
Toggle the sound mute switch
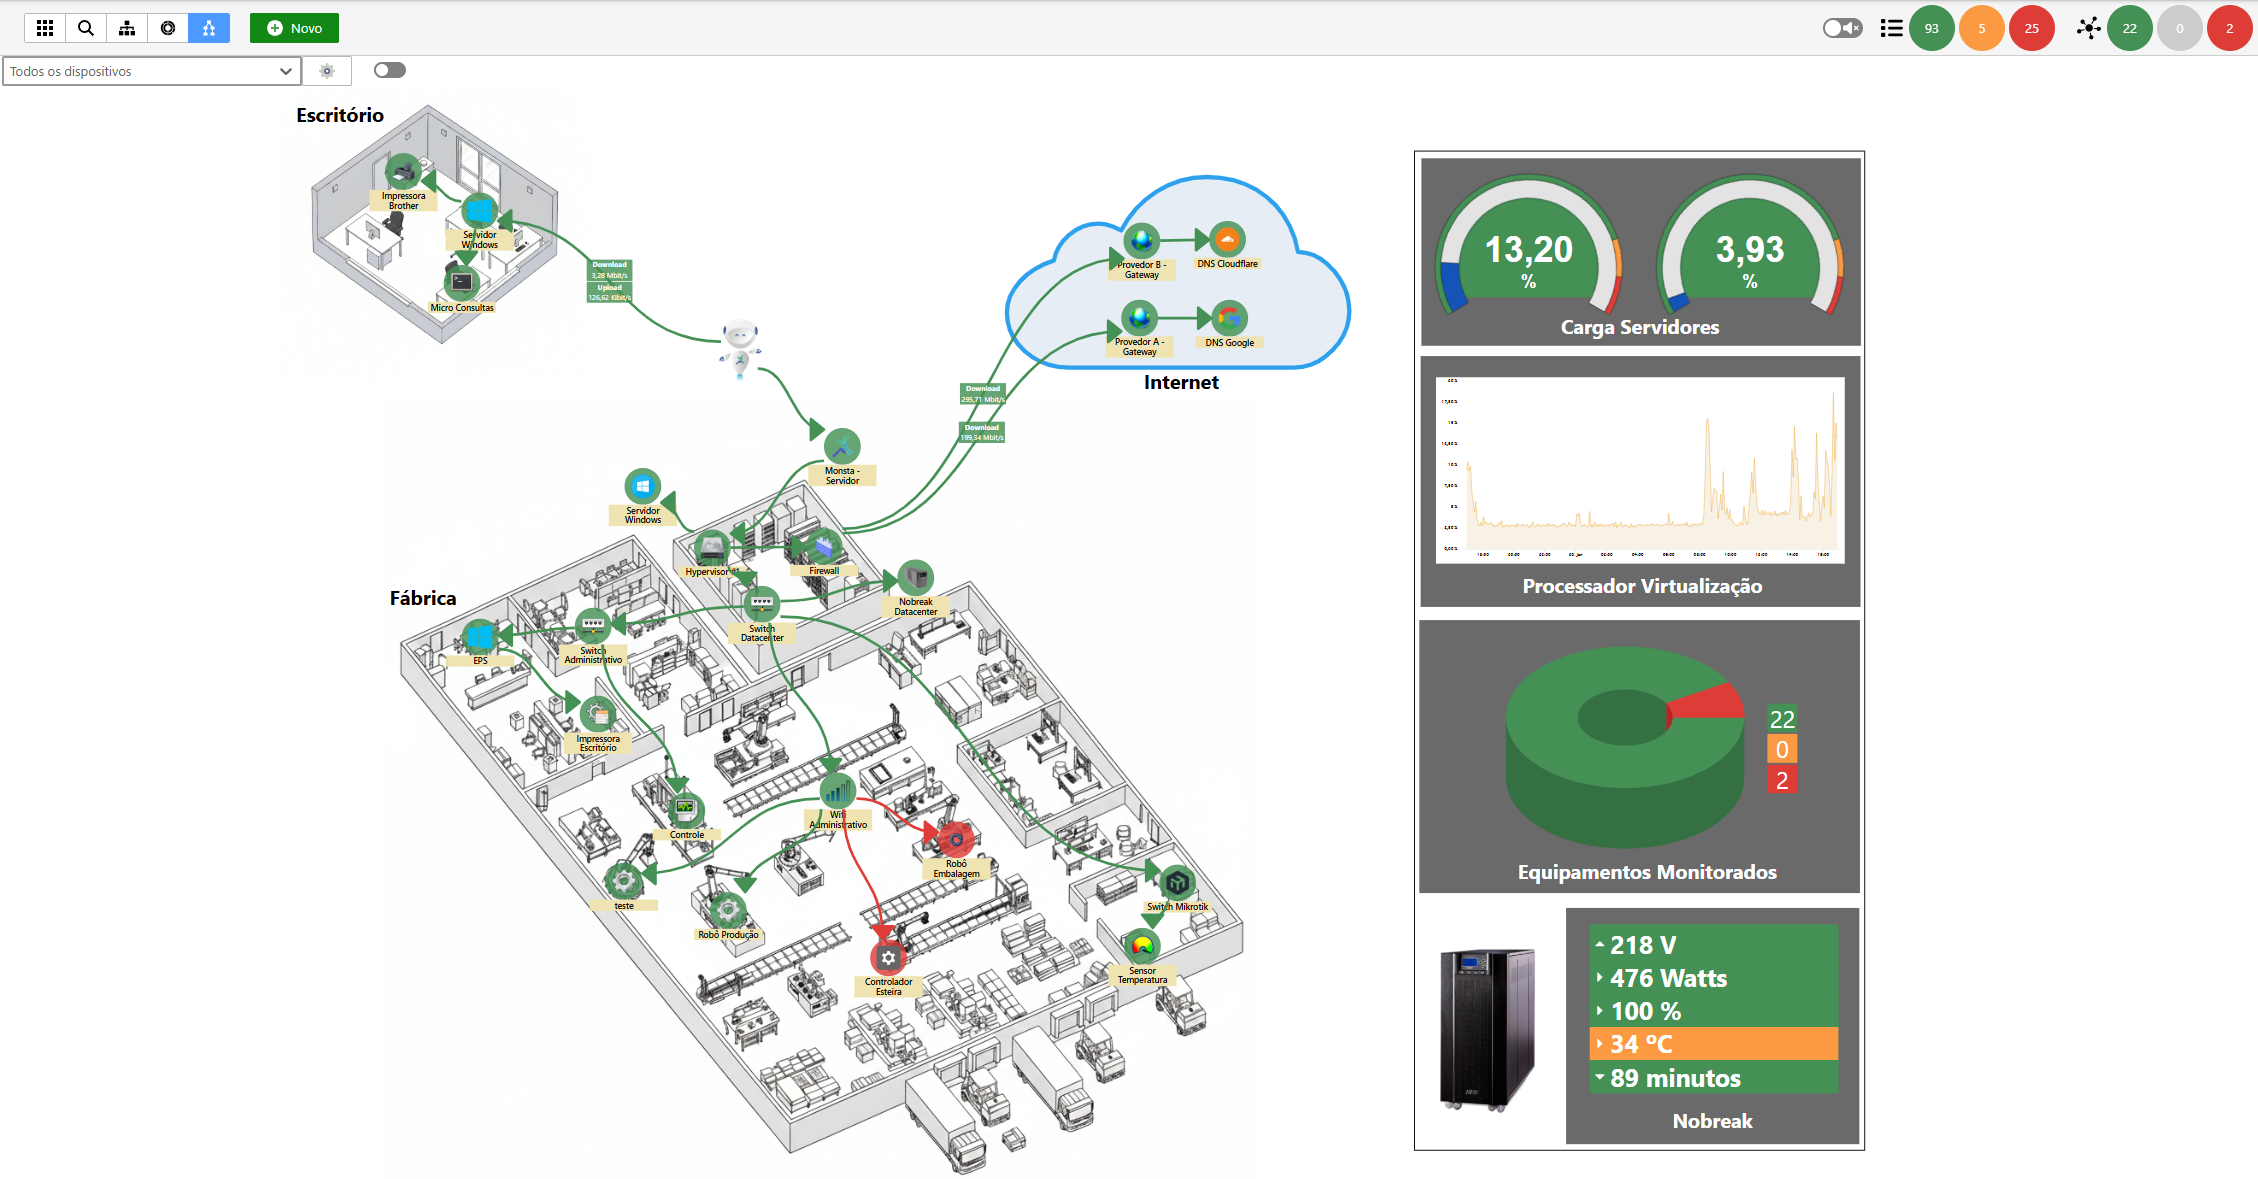click(1841, 28)
